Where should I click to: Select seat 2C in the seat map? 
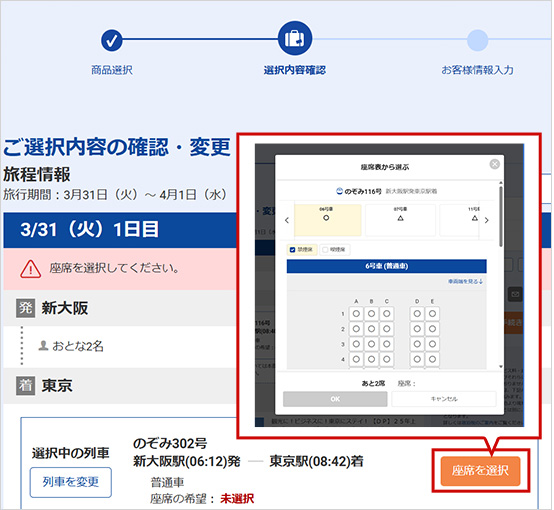(387, 329)
